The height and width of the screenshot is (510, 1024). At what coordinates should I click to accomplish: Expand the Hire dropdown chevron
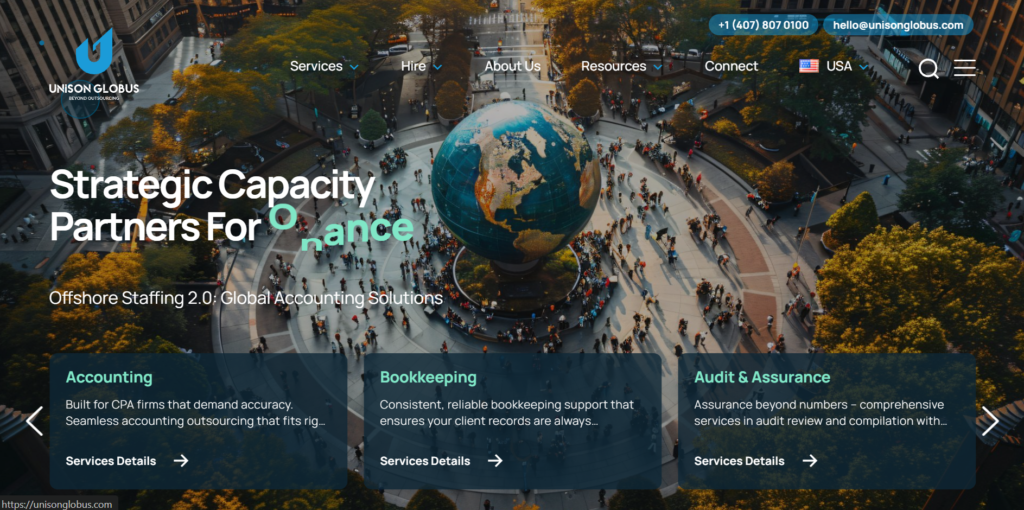[438, 67]
